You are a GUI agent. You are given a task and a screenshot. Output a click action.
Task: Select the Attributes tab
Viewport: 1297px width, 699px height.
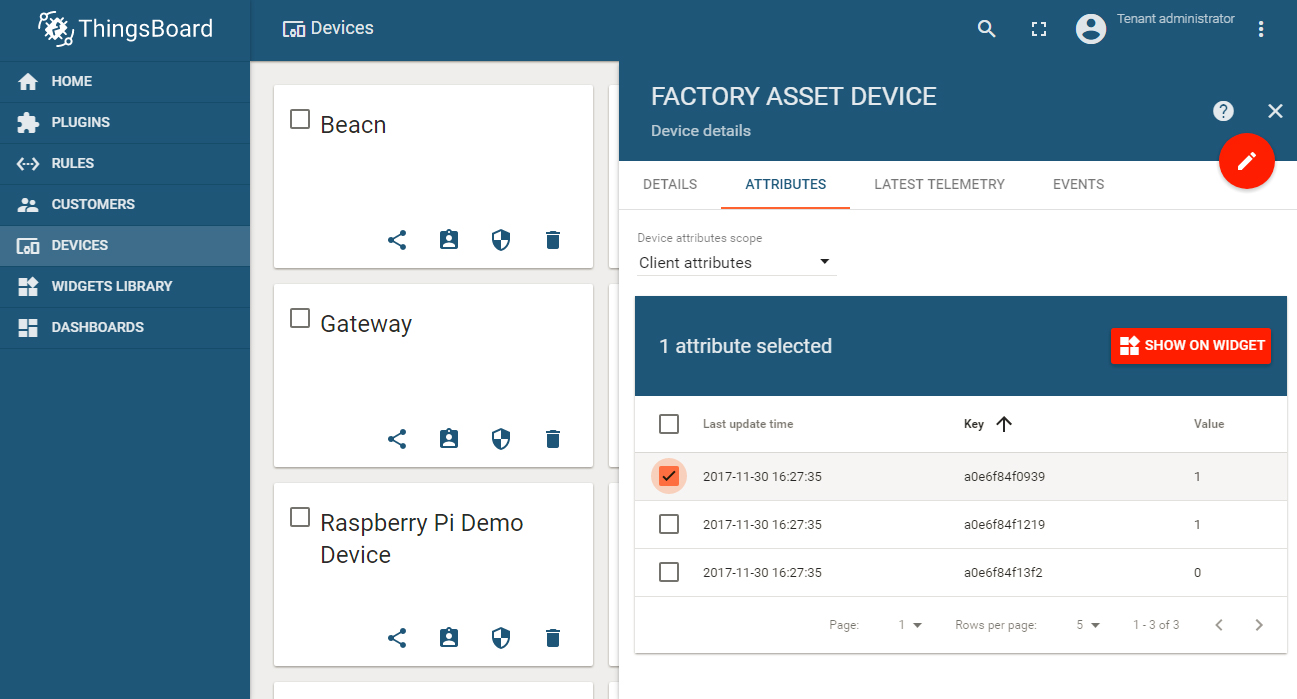pos(786,184)
